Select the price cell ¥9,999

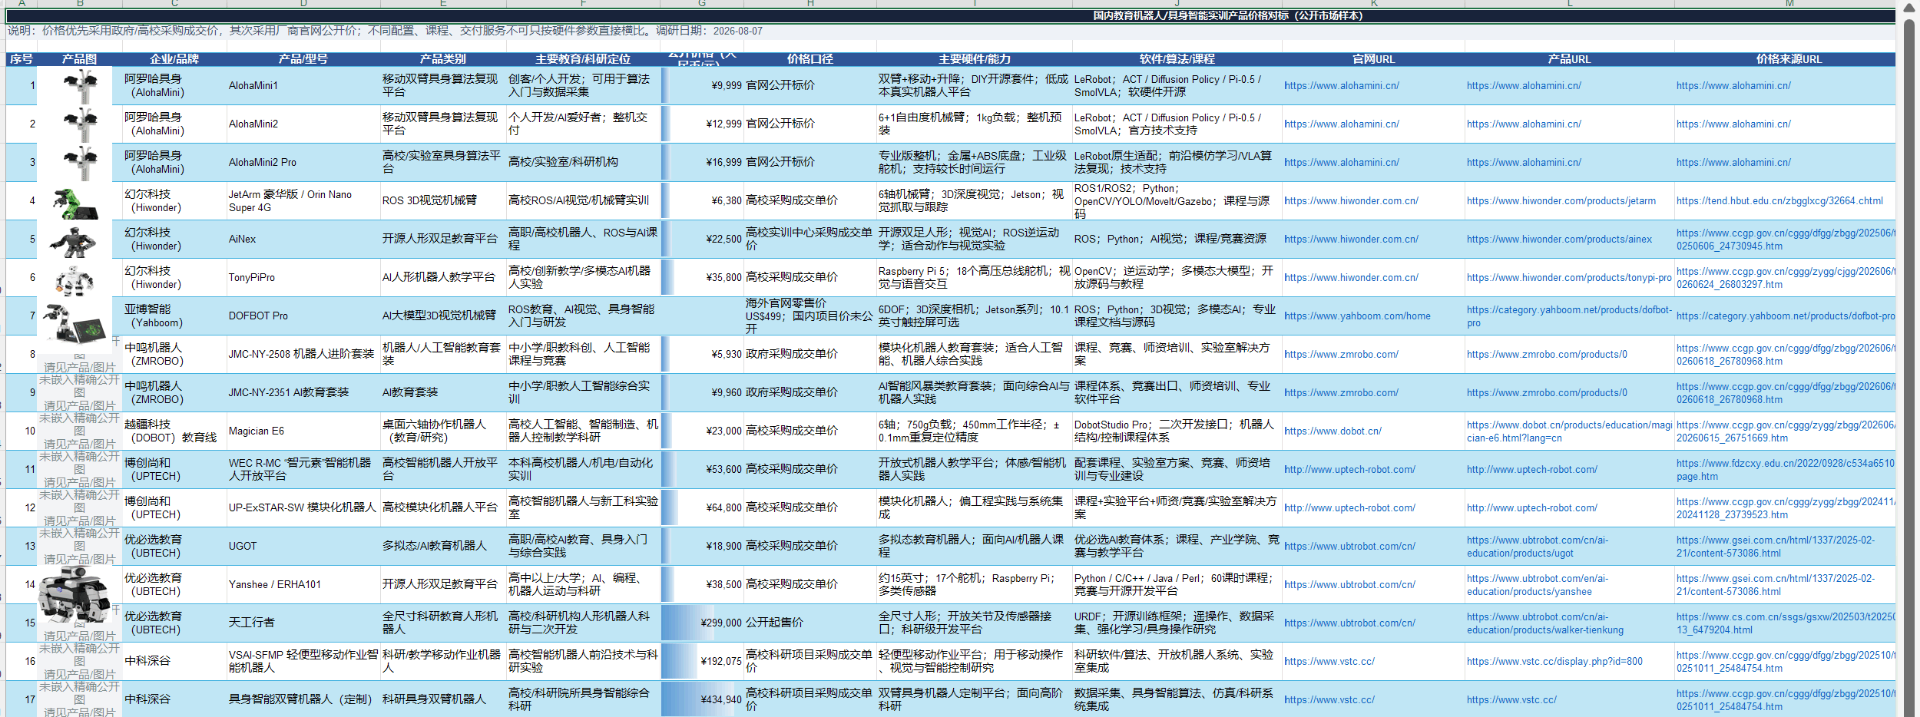click(x=702, y=86)
